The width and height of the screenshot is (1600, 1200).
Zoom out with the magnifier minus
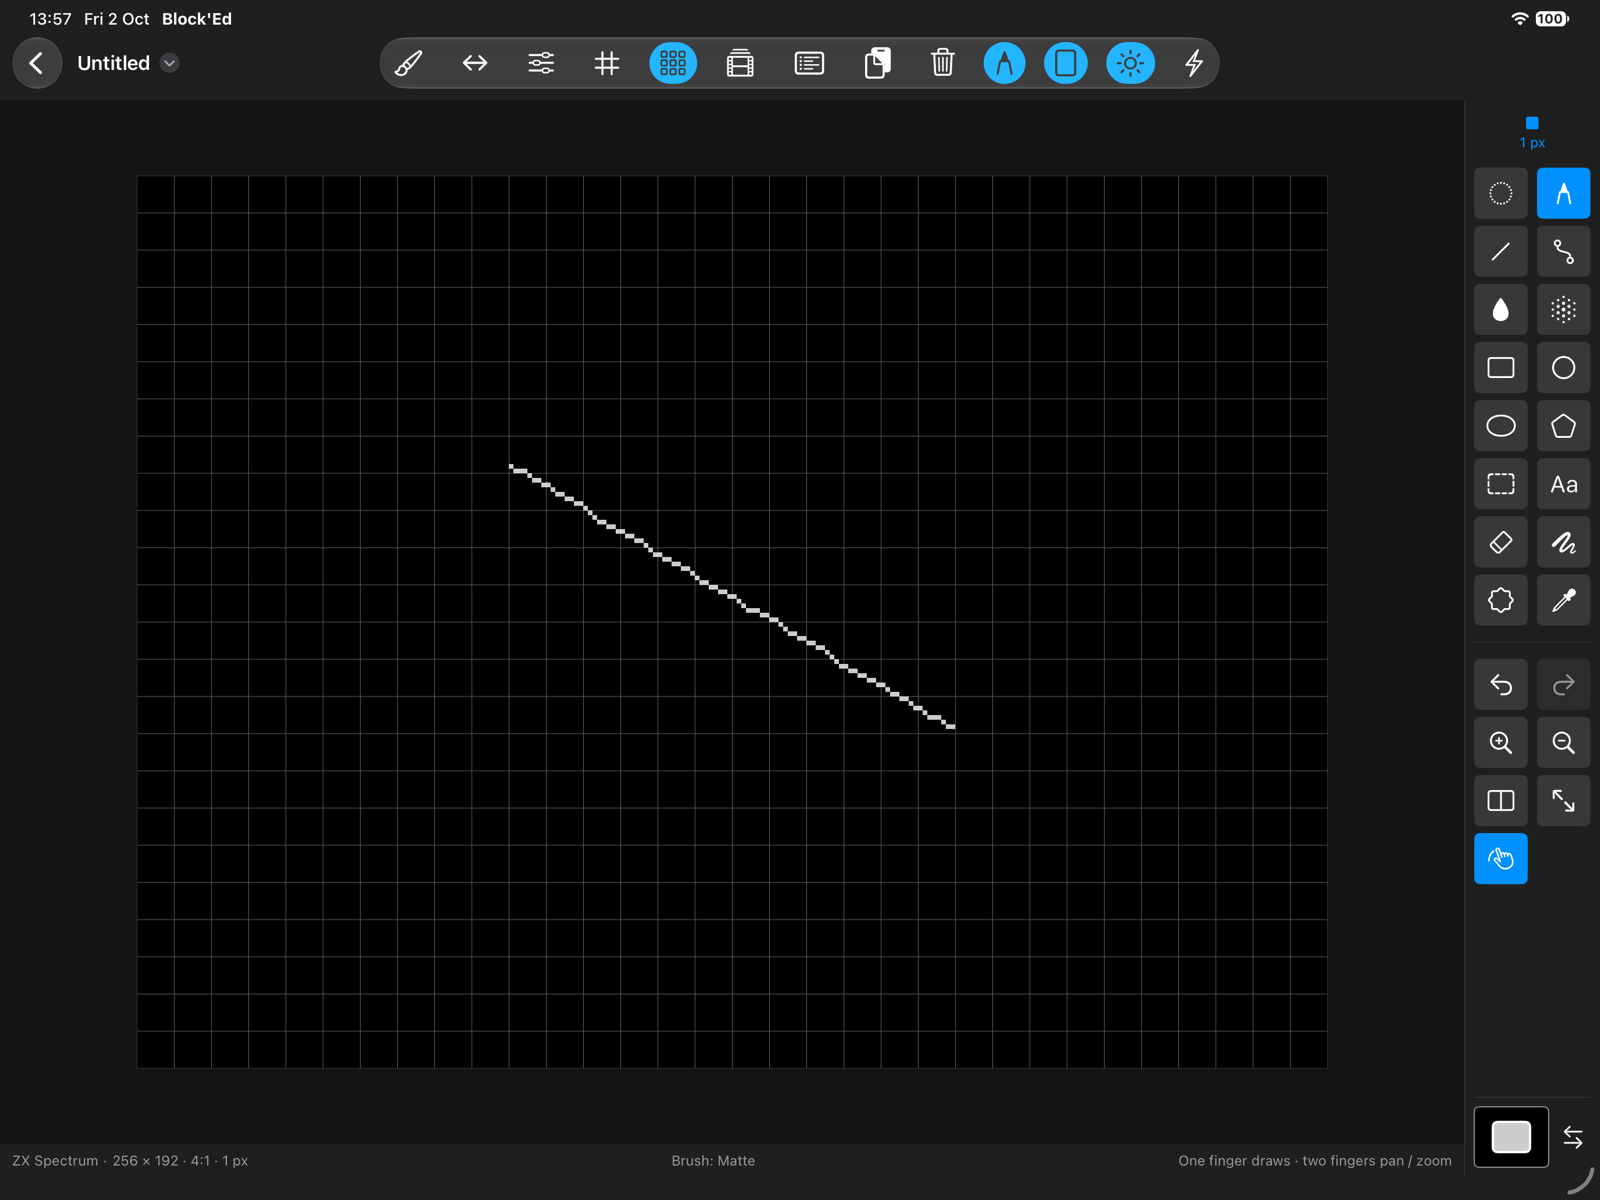(1563, 742)
